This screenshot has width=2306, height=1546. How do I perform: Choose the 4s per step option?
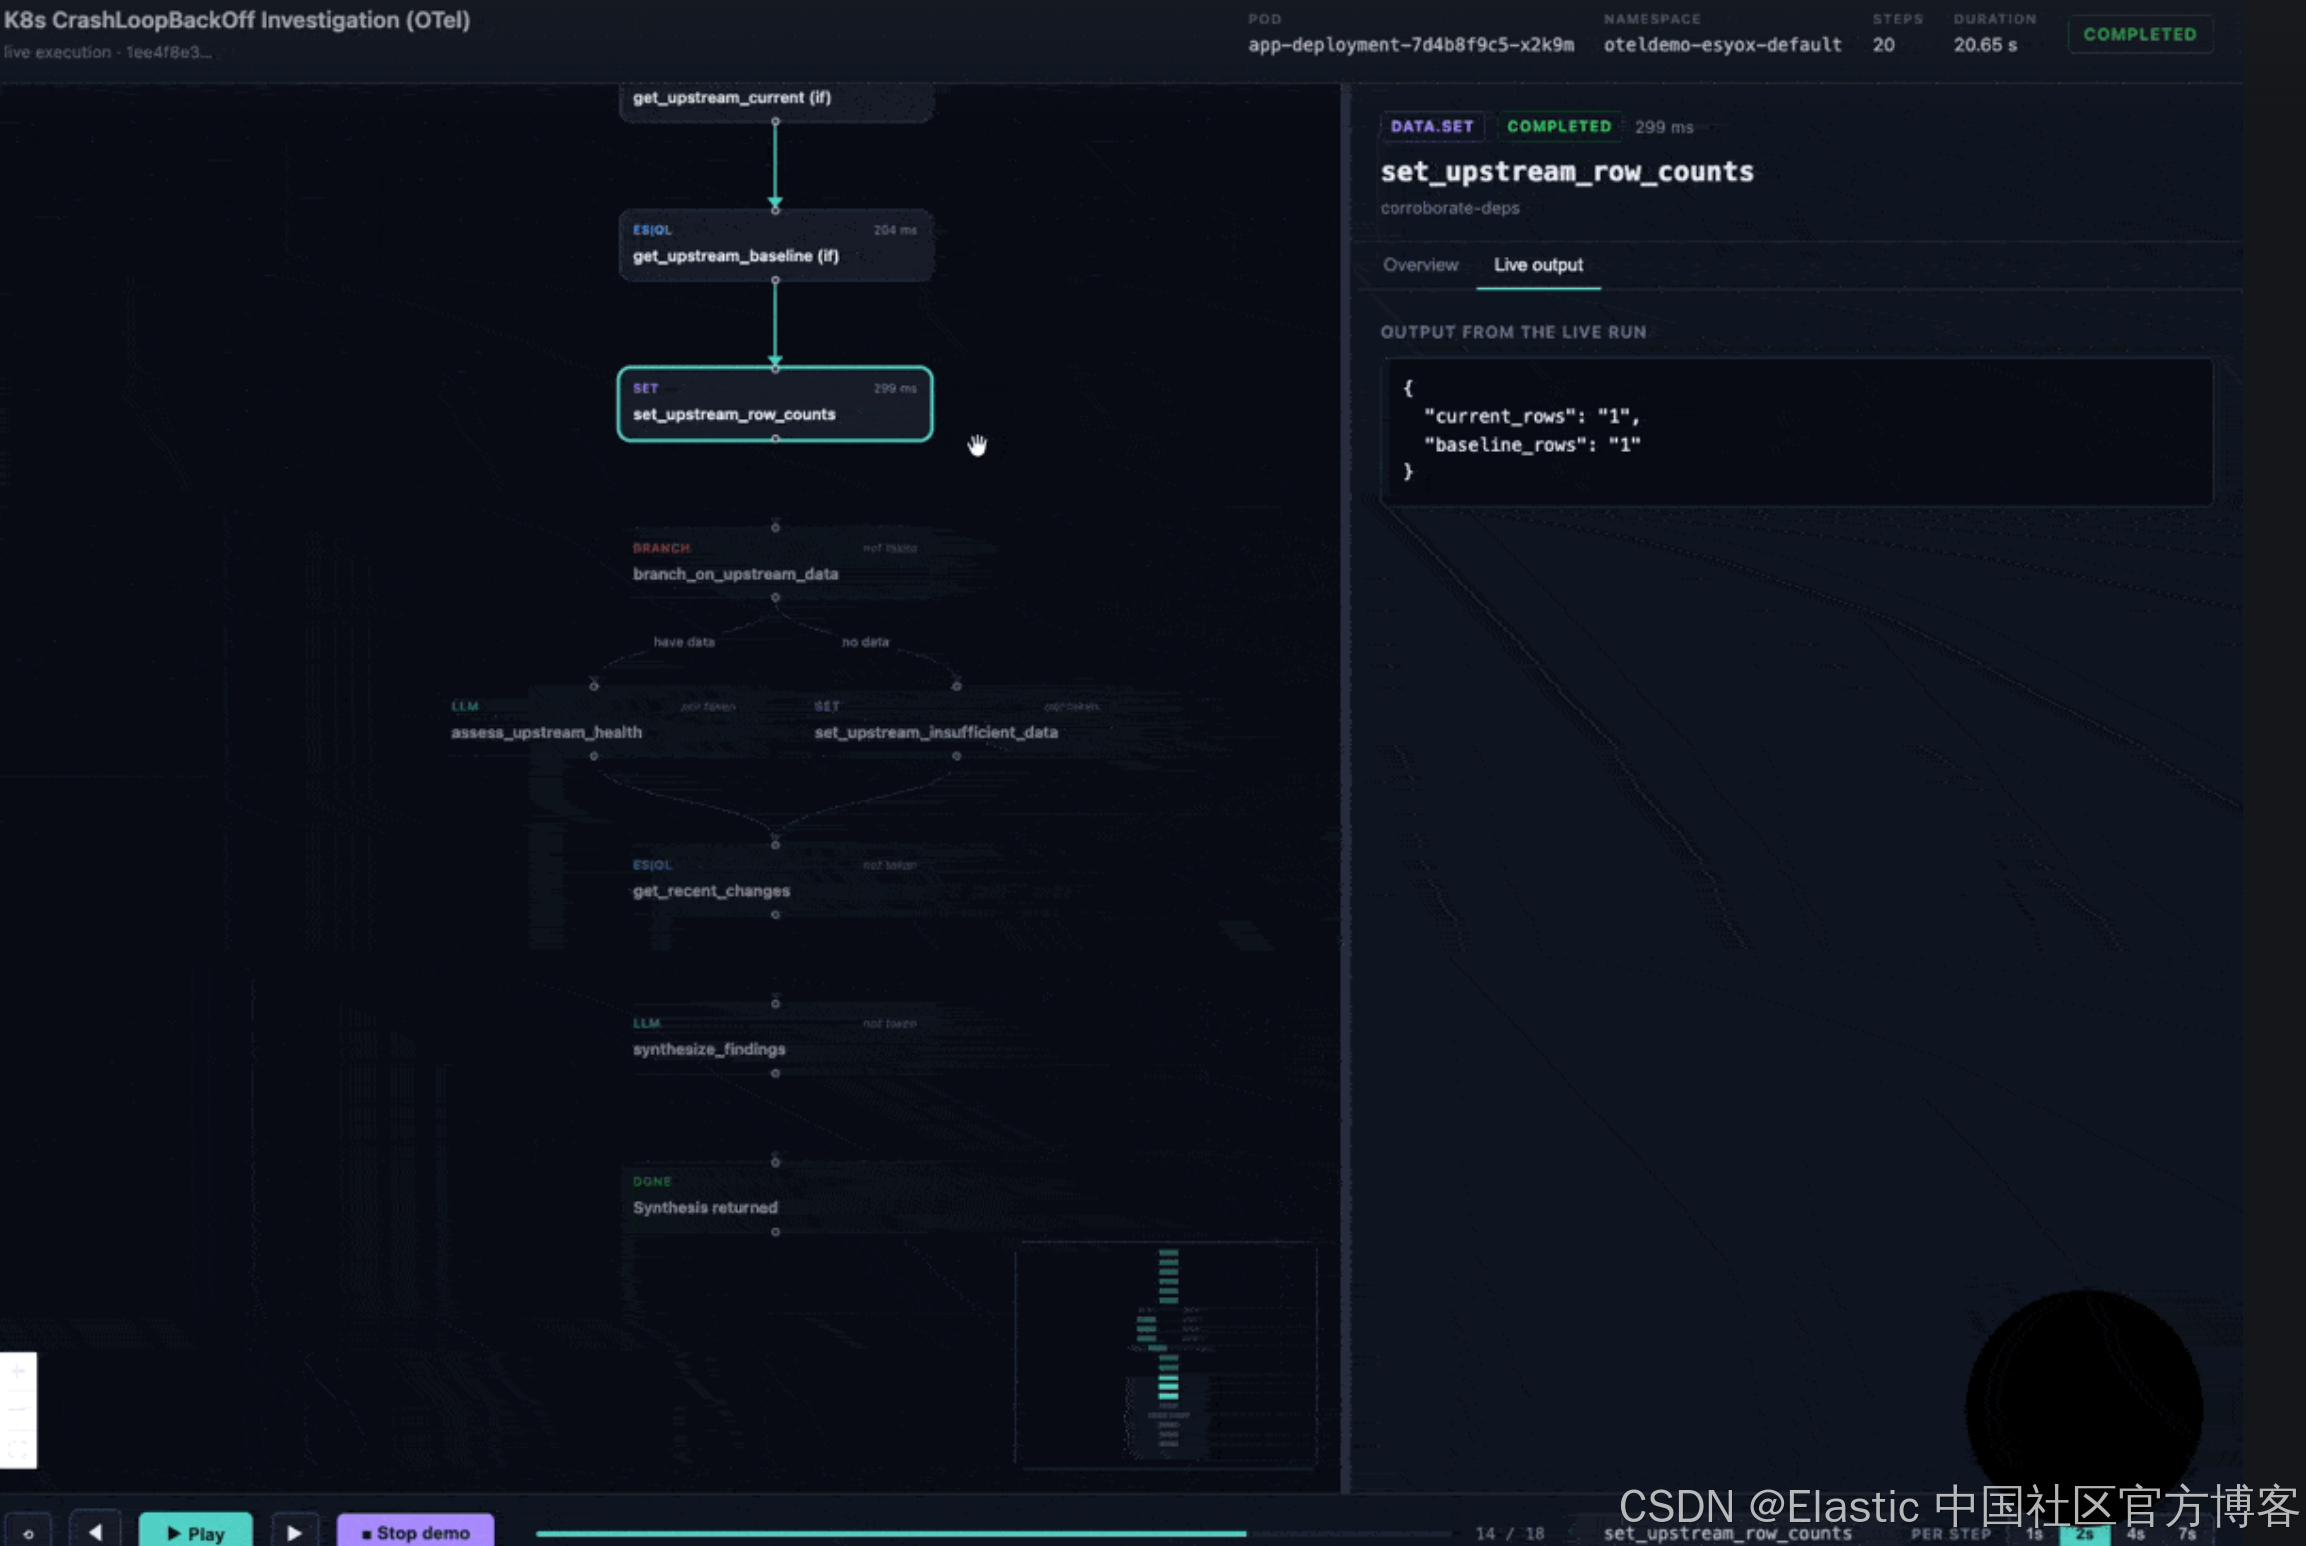[x=2135, y=1534]
